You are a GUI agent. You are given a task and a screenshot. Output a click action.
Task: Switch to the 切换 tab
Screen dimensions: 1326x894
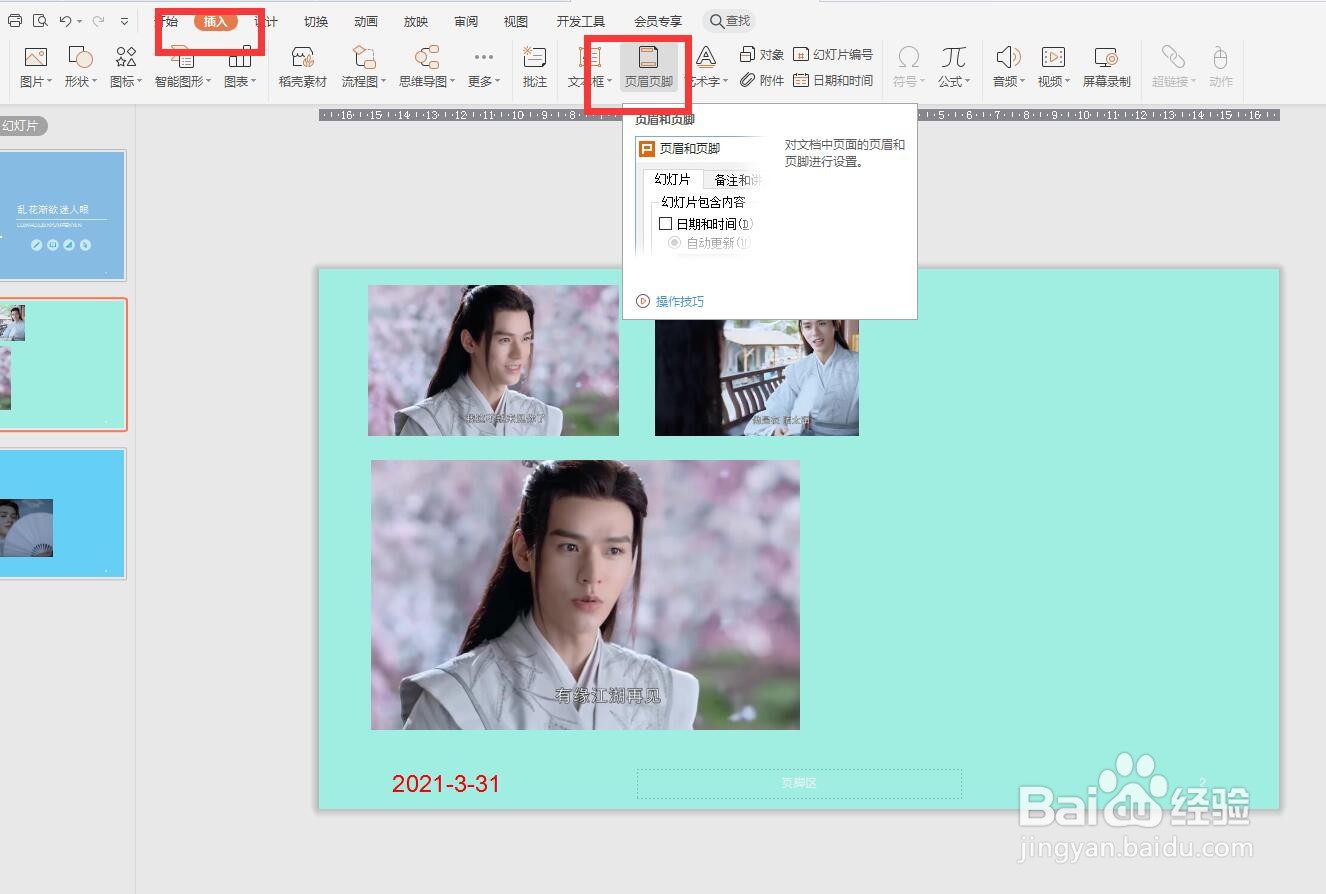(x=316, y=21)
